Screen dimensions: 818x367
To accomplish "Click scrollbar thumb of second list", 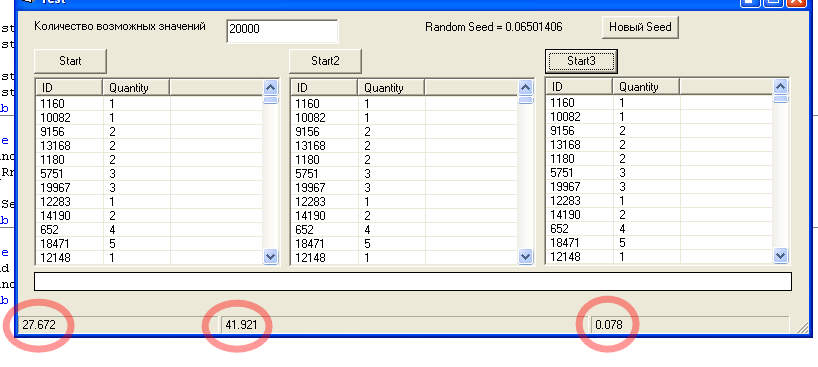I will tap(526, 100).
